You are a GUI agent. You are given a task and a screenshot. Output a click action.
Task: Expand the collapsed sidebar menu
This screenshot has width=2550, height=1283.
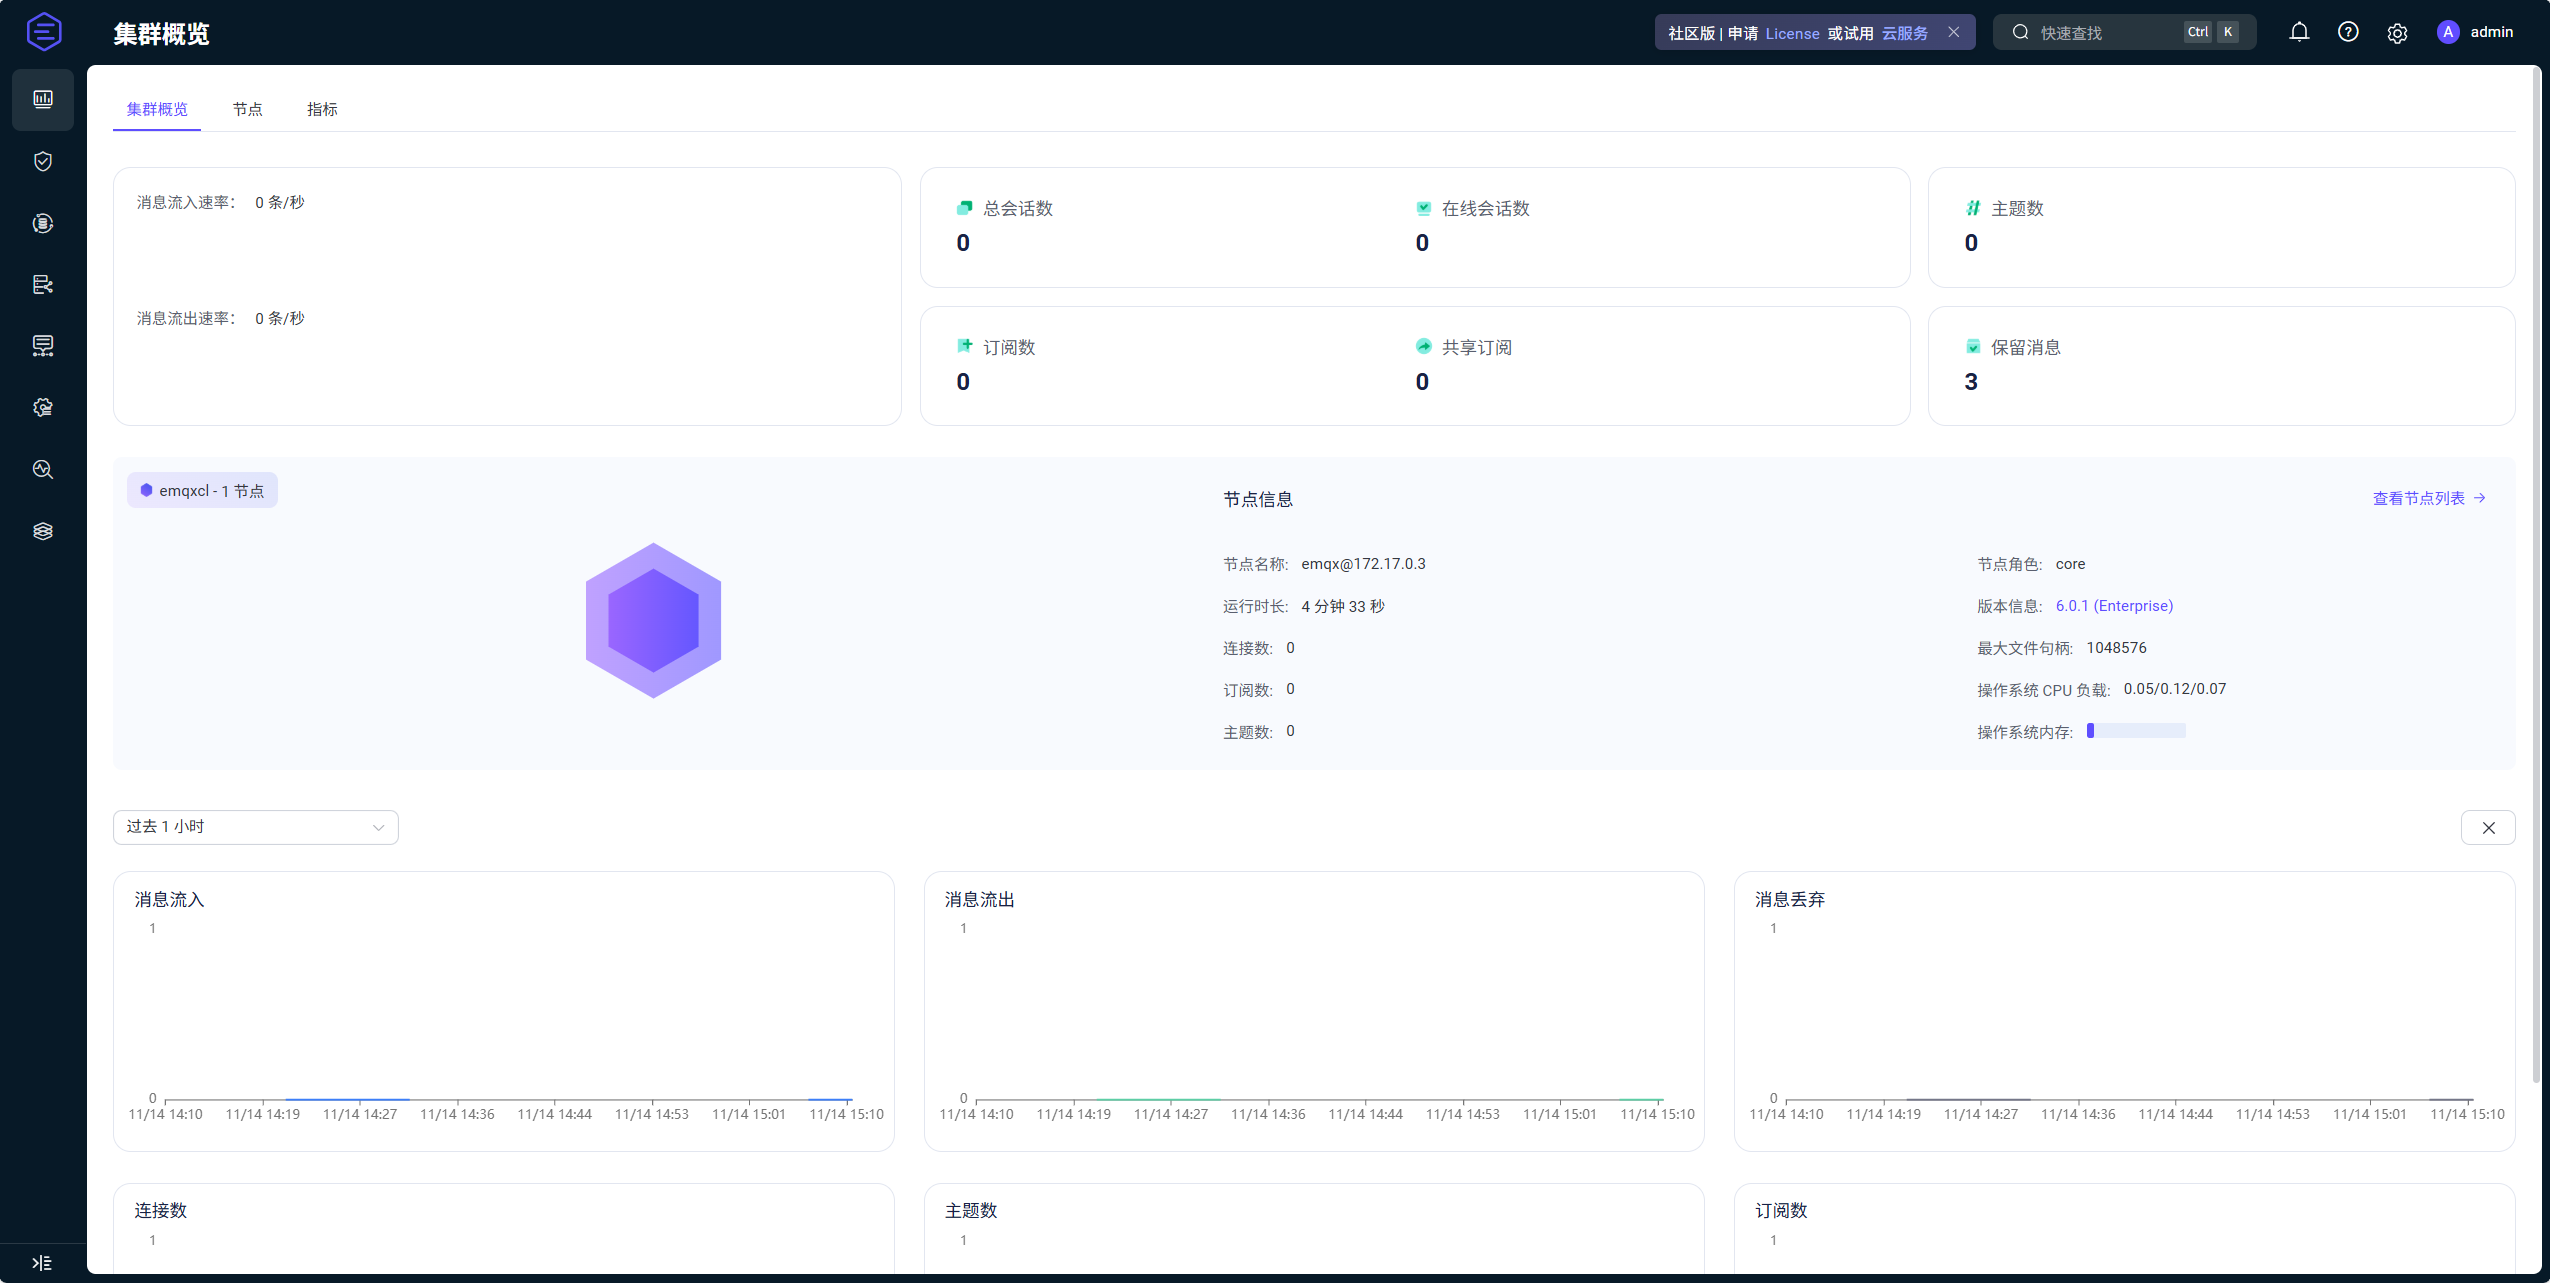point(42,1262)
